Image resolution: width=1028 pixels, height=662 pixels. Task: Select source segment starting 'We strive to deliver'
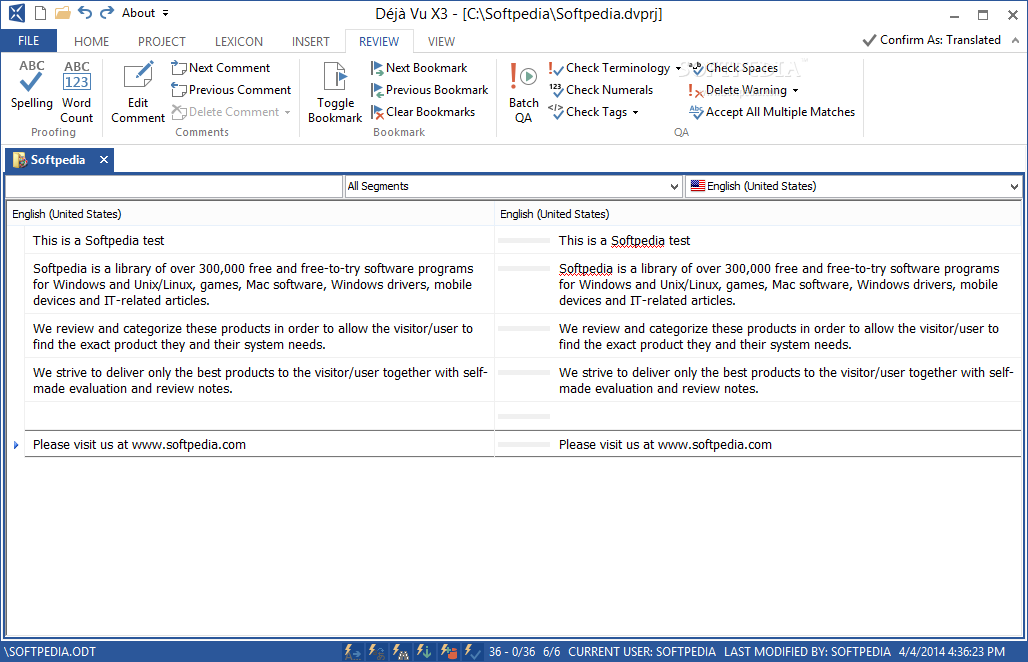pos(260,380)
